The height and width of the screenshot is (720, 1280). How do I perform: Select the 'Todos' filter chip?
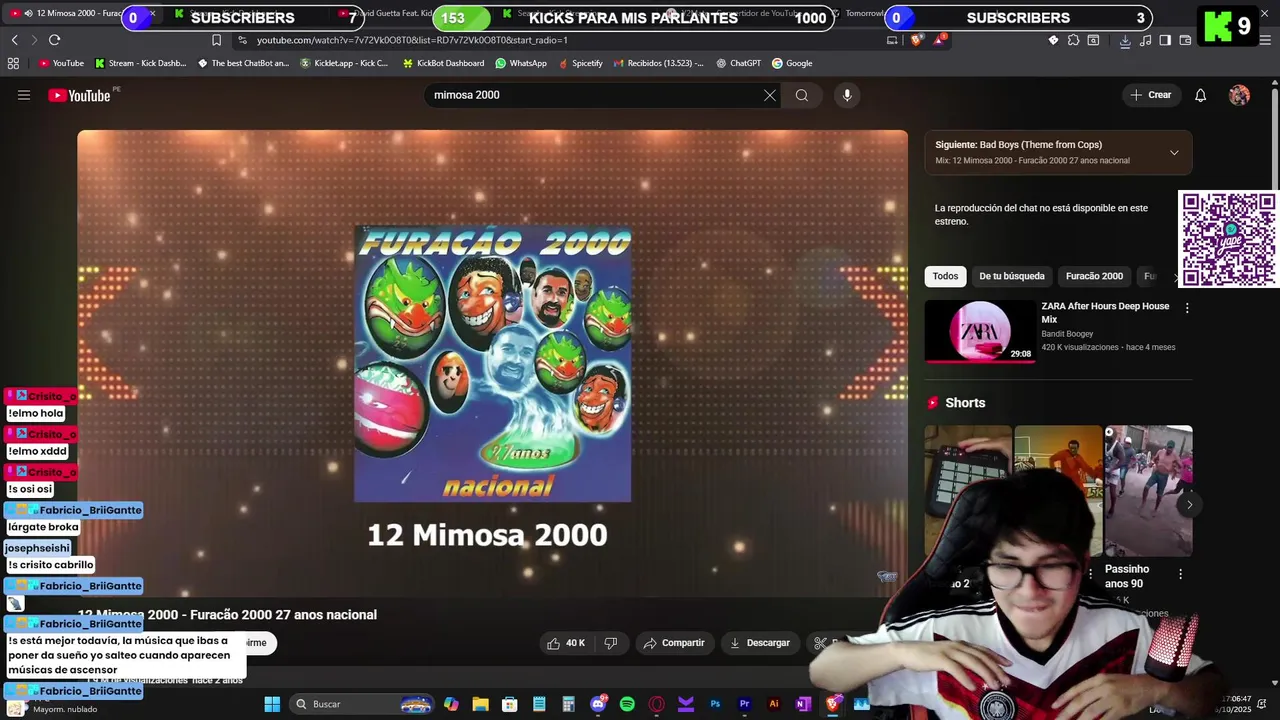click(x=945, y=276)
